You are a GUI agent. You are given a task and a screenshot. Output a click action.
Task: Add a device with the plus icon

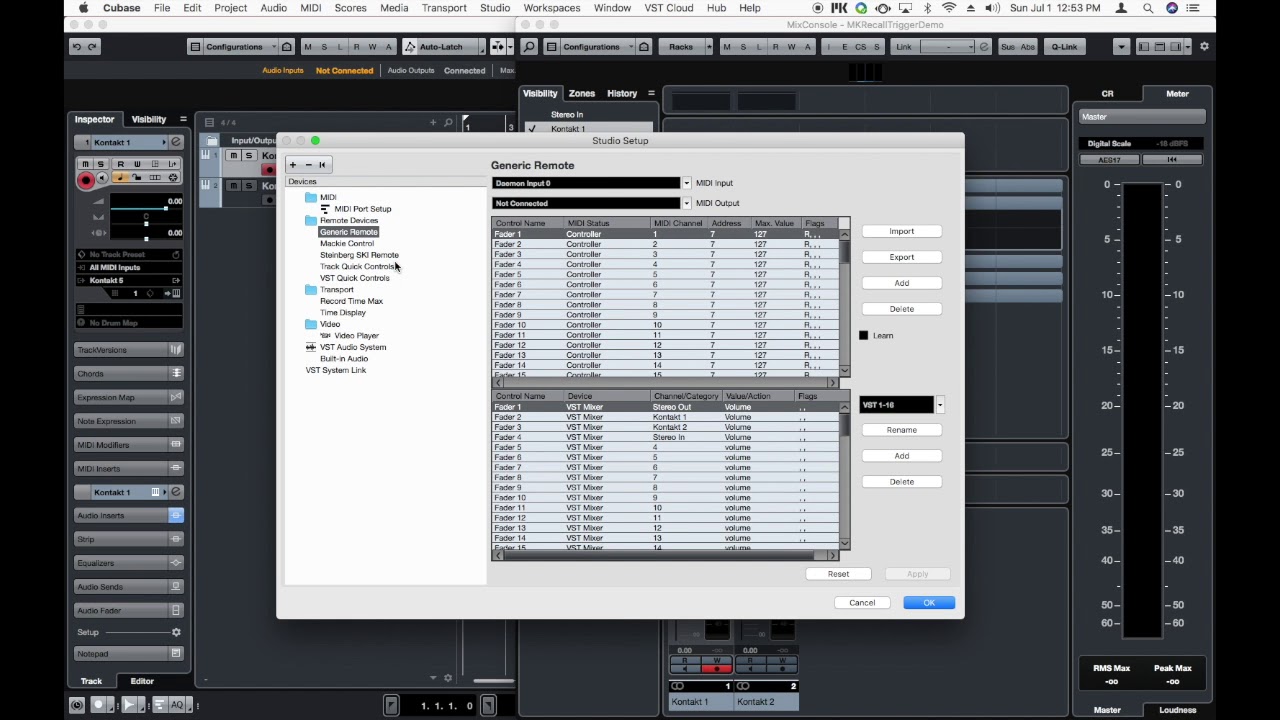pyautogui.click(x=293, y=164)
